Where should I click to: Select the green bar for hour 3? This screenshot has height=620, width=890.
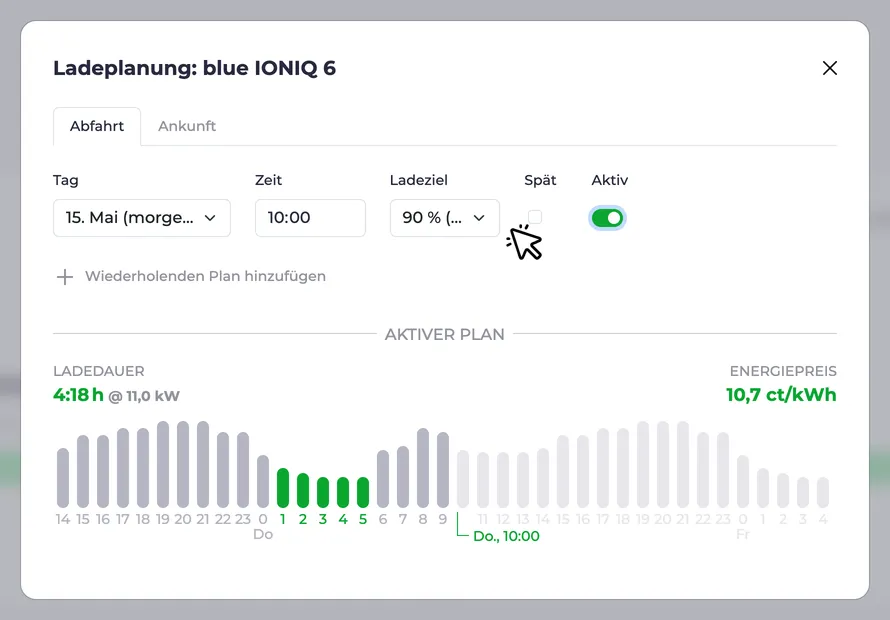pos(323,492)
